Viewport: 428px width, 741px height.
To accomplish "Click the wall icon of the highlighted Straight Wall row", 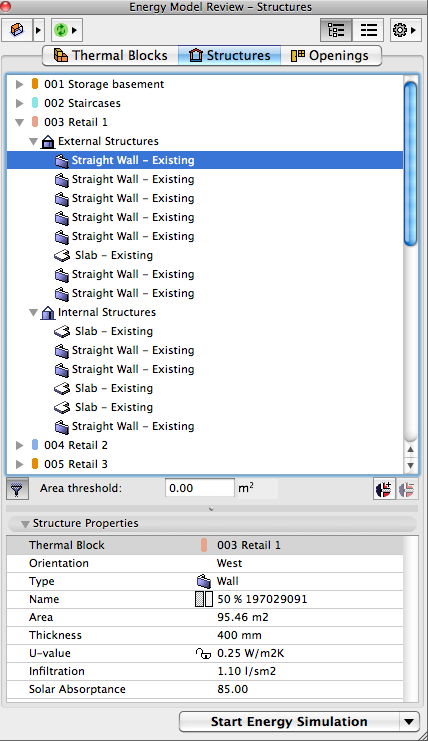I will [x=62, y=161].
